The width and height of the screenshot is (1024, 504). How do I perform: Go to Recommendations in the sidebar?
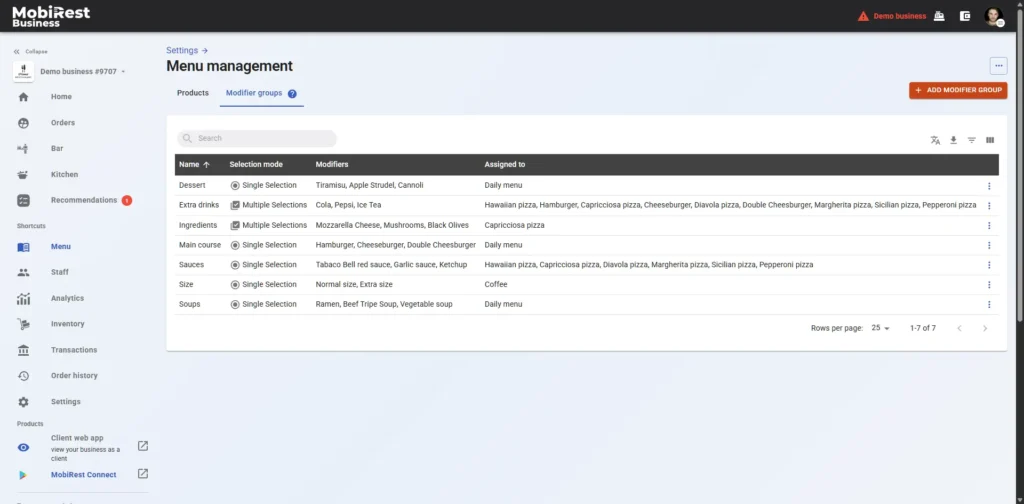tap(84, 200)
